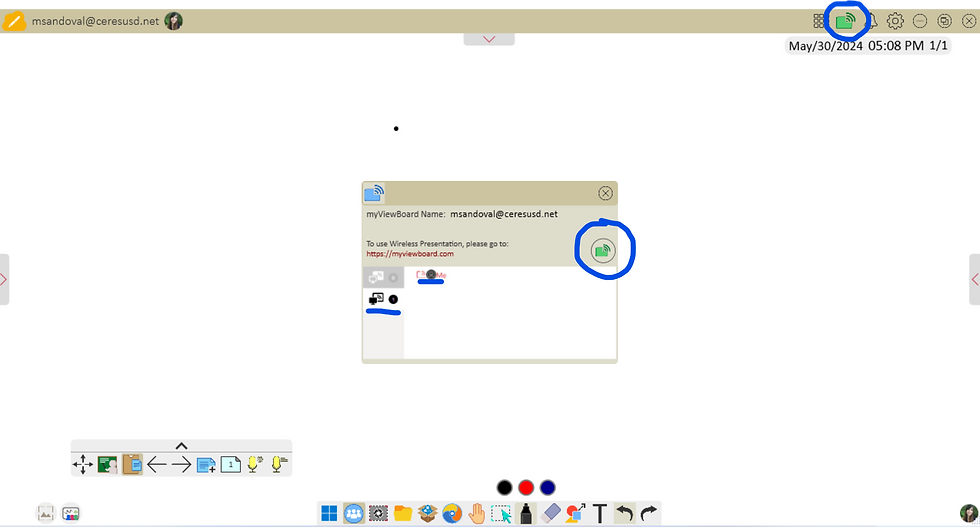Go to previous page with left arrow
This screenshot has width=980, height=527.
(x=156, y=464)
